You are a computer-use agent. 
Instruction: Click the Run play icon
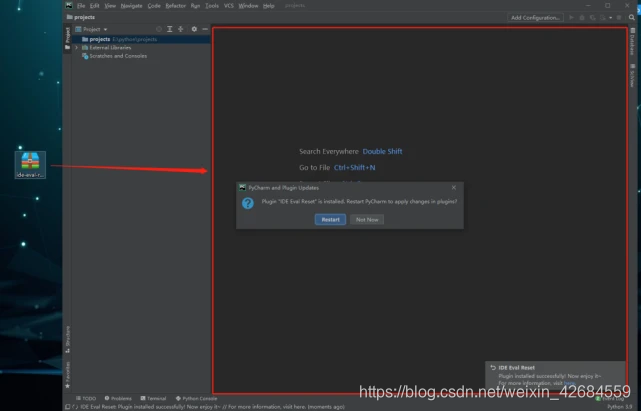(x=572, y=18)
